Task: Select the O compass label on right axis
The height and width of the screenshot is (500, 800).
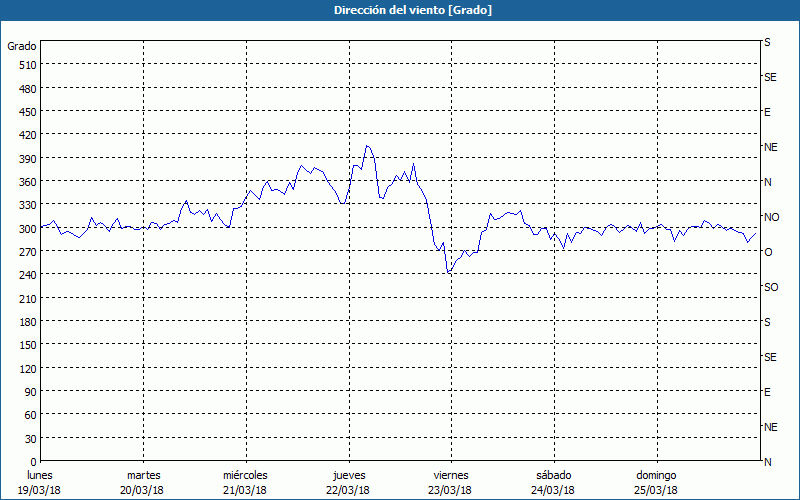Action: (767, 252)
